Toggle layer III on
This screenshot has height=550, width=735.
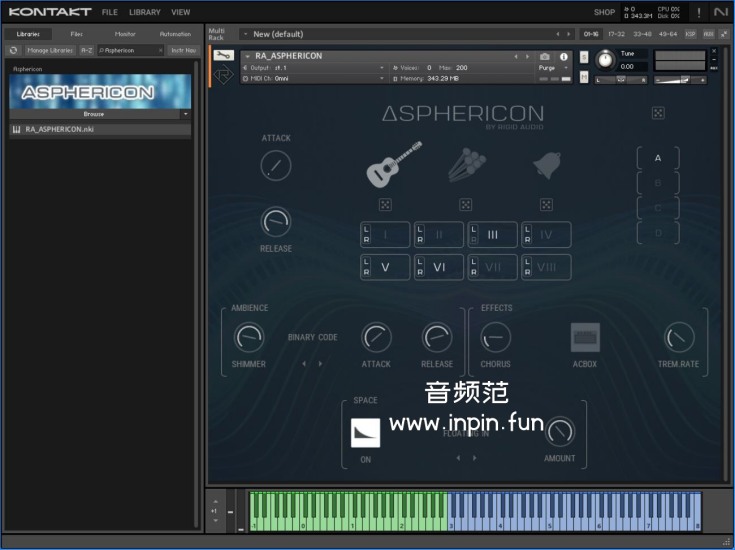[492, 235]
